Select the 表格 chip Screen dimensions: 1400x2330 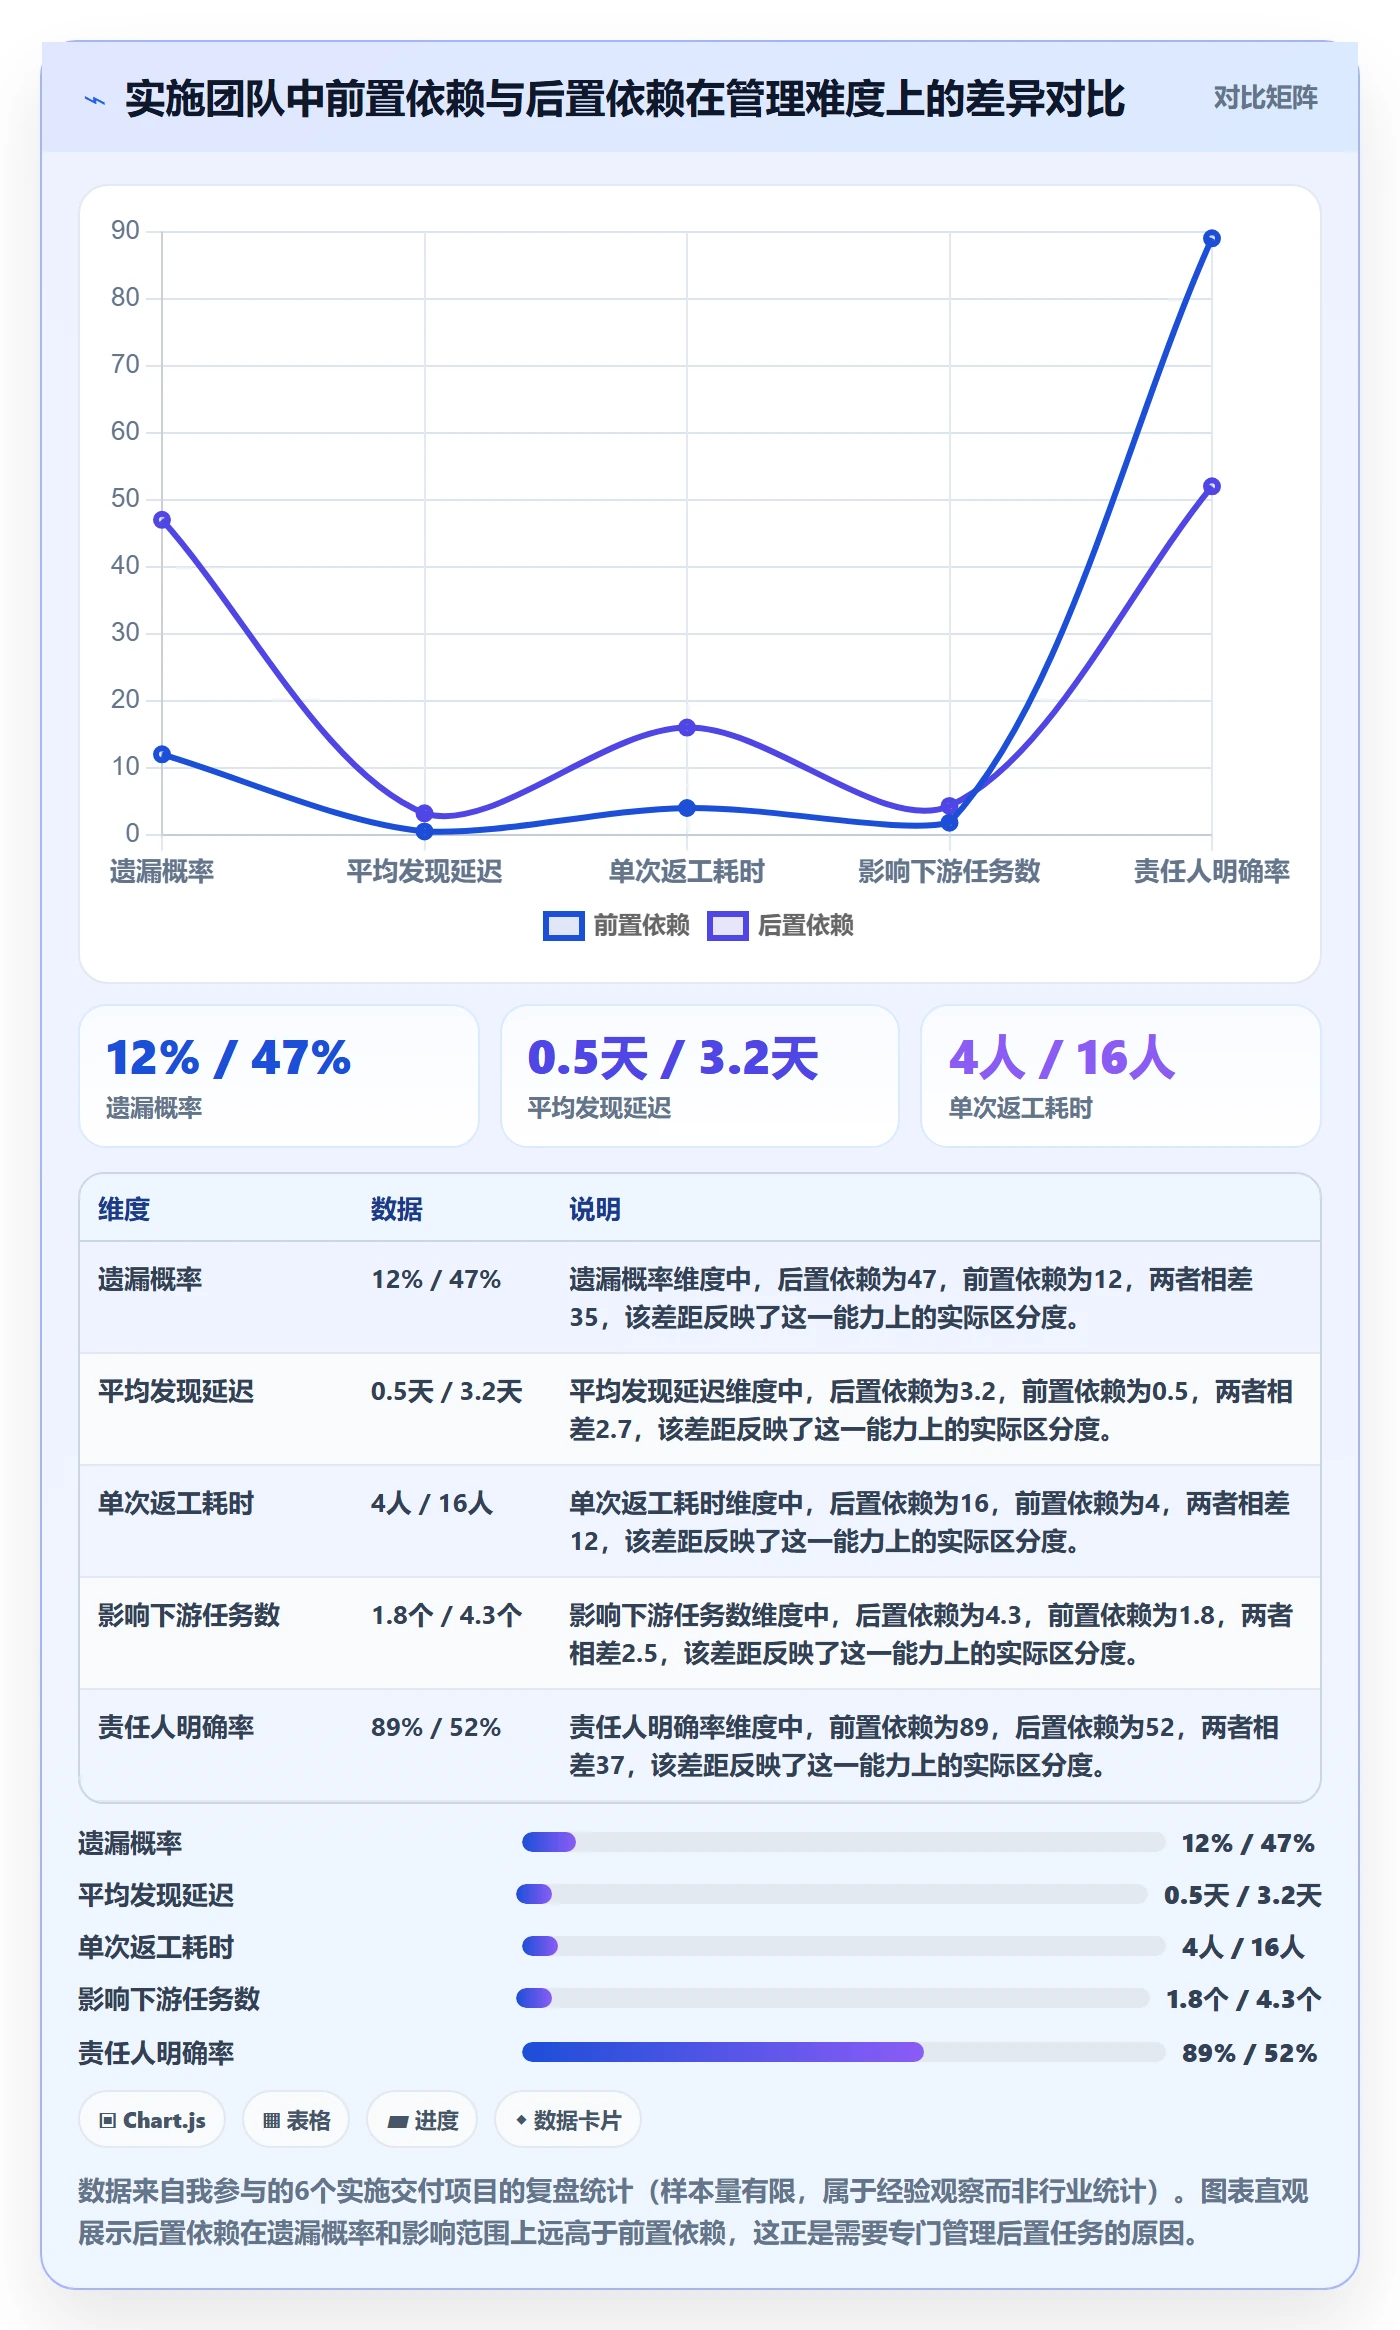(x=296, y=2120)
